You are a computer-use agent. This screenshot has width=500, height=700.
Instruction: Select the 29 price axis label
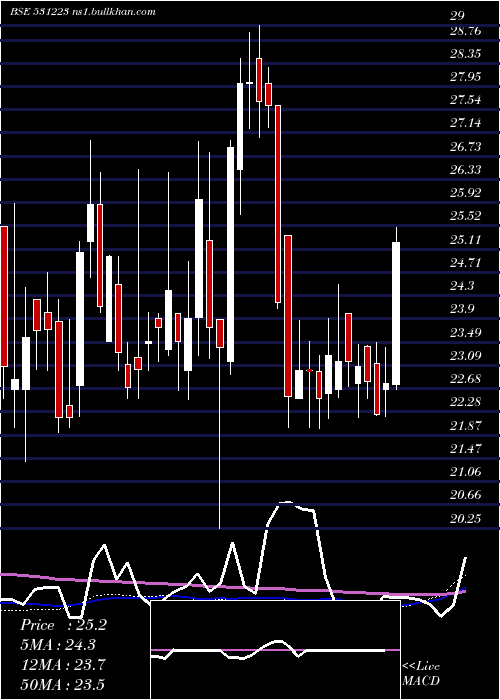pos(457,16)
